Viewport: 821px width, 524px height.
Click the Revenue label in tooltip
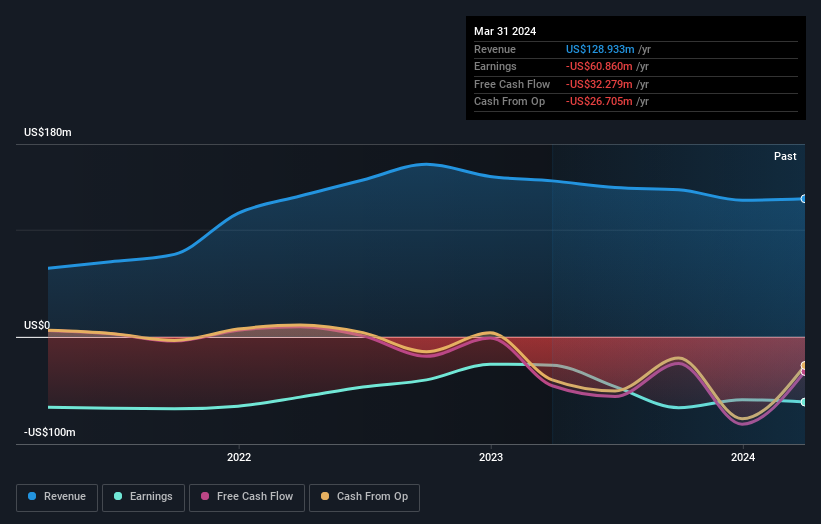tap(495, 49)
